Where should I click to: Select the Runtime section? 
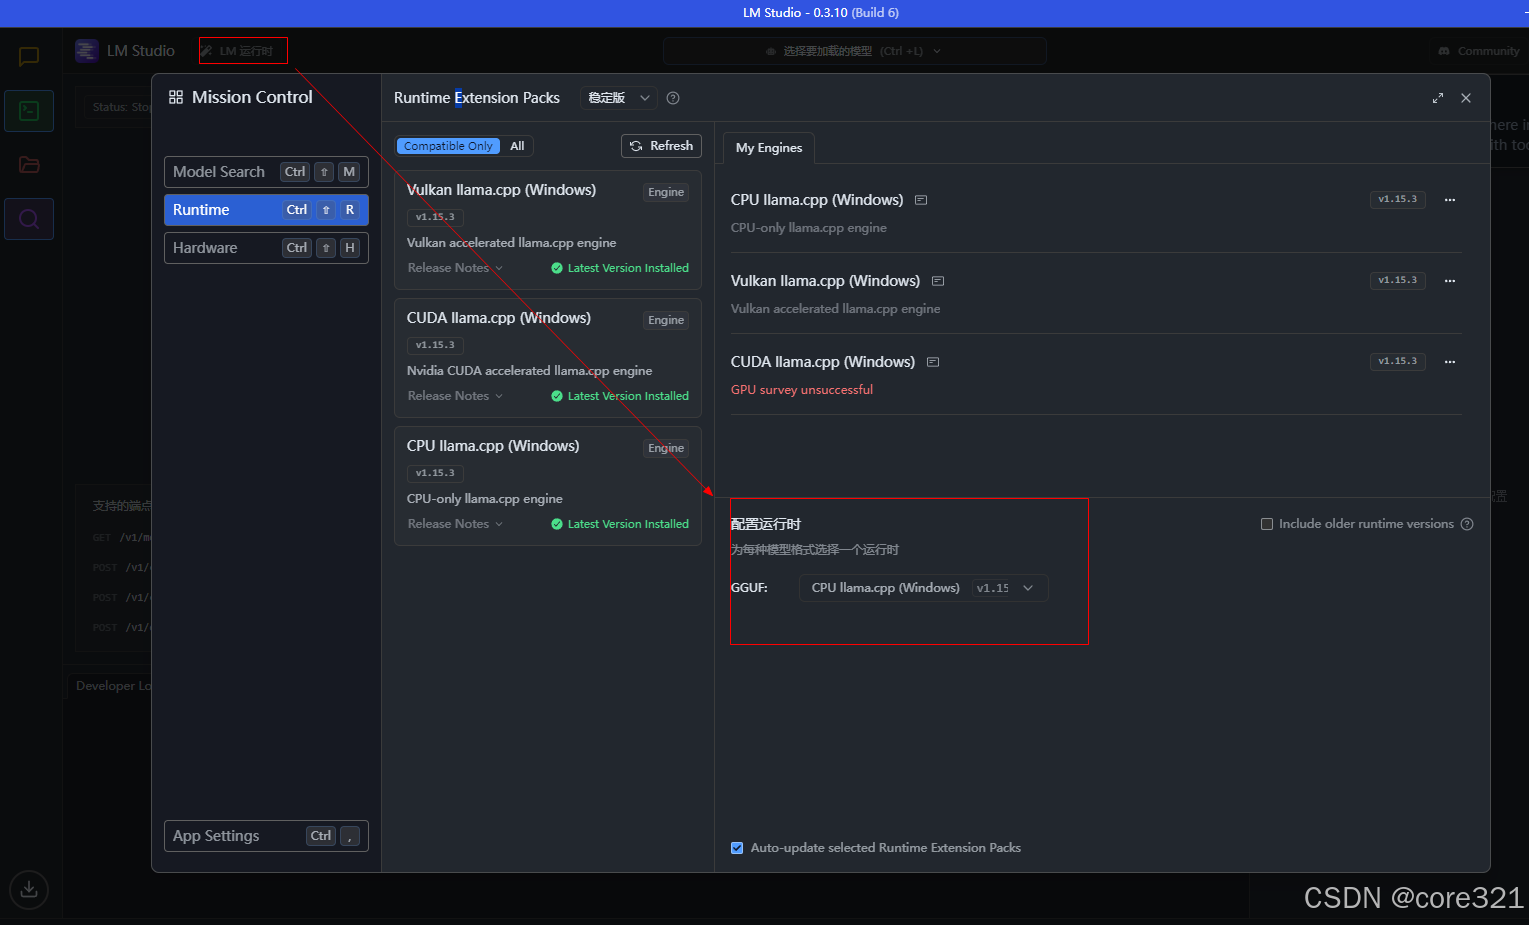tap(266, 210)
